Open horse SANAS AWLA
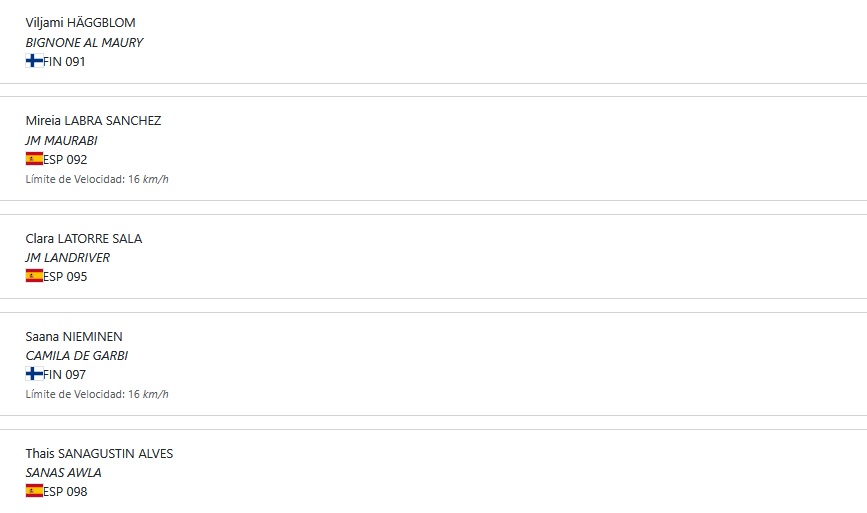The height and width of the screenshot is (513, 867). (x=63, y=472)
